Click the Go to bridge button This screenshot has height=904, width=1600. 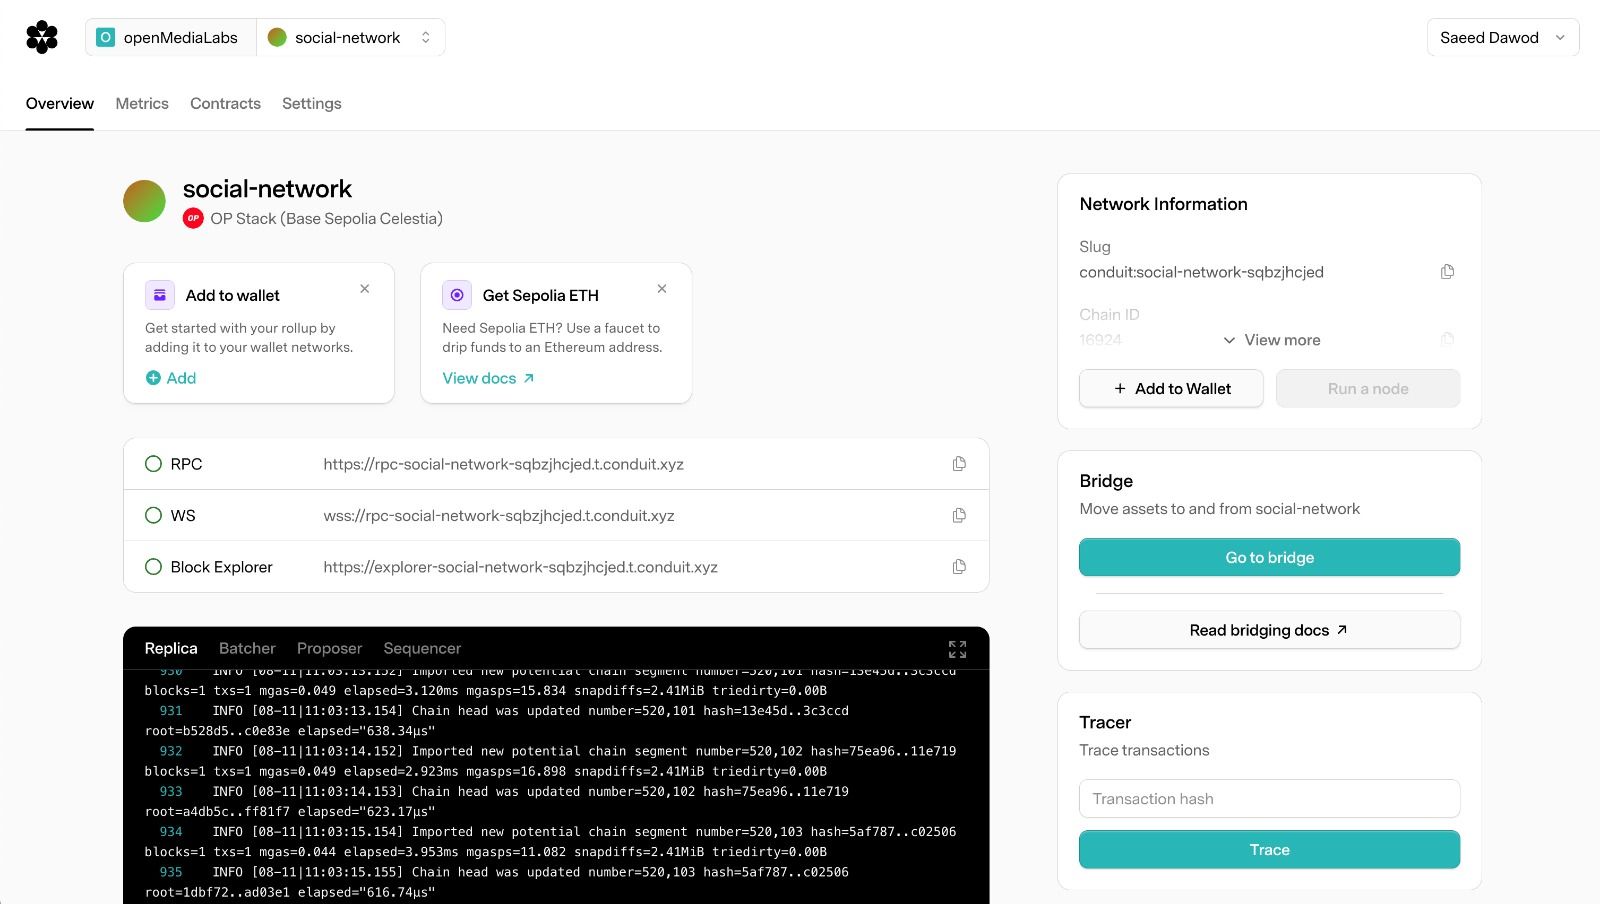[1269, 557]
